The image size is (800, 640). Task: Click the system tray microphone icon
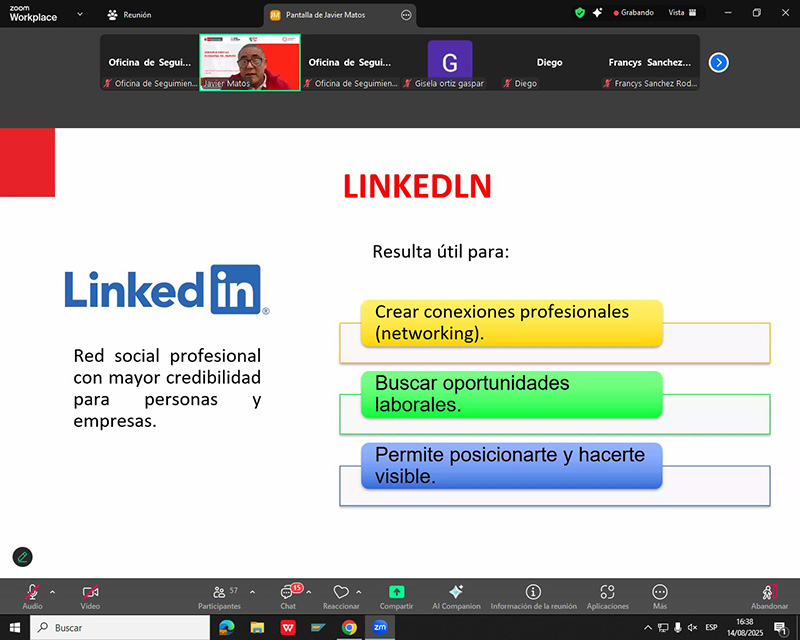(678, 627)
